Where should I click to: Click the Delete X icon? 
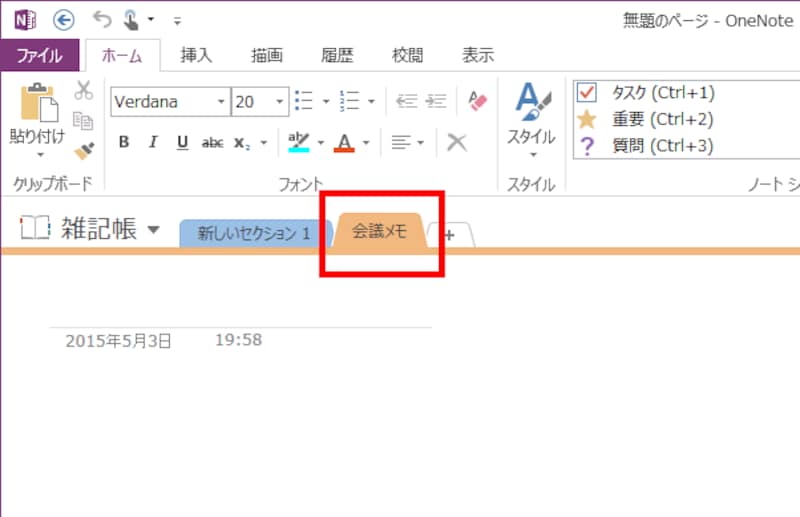pyautogui.click(x=457, y=142)
